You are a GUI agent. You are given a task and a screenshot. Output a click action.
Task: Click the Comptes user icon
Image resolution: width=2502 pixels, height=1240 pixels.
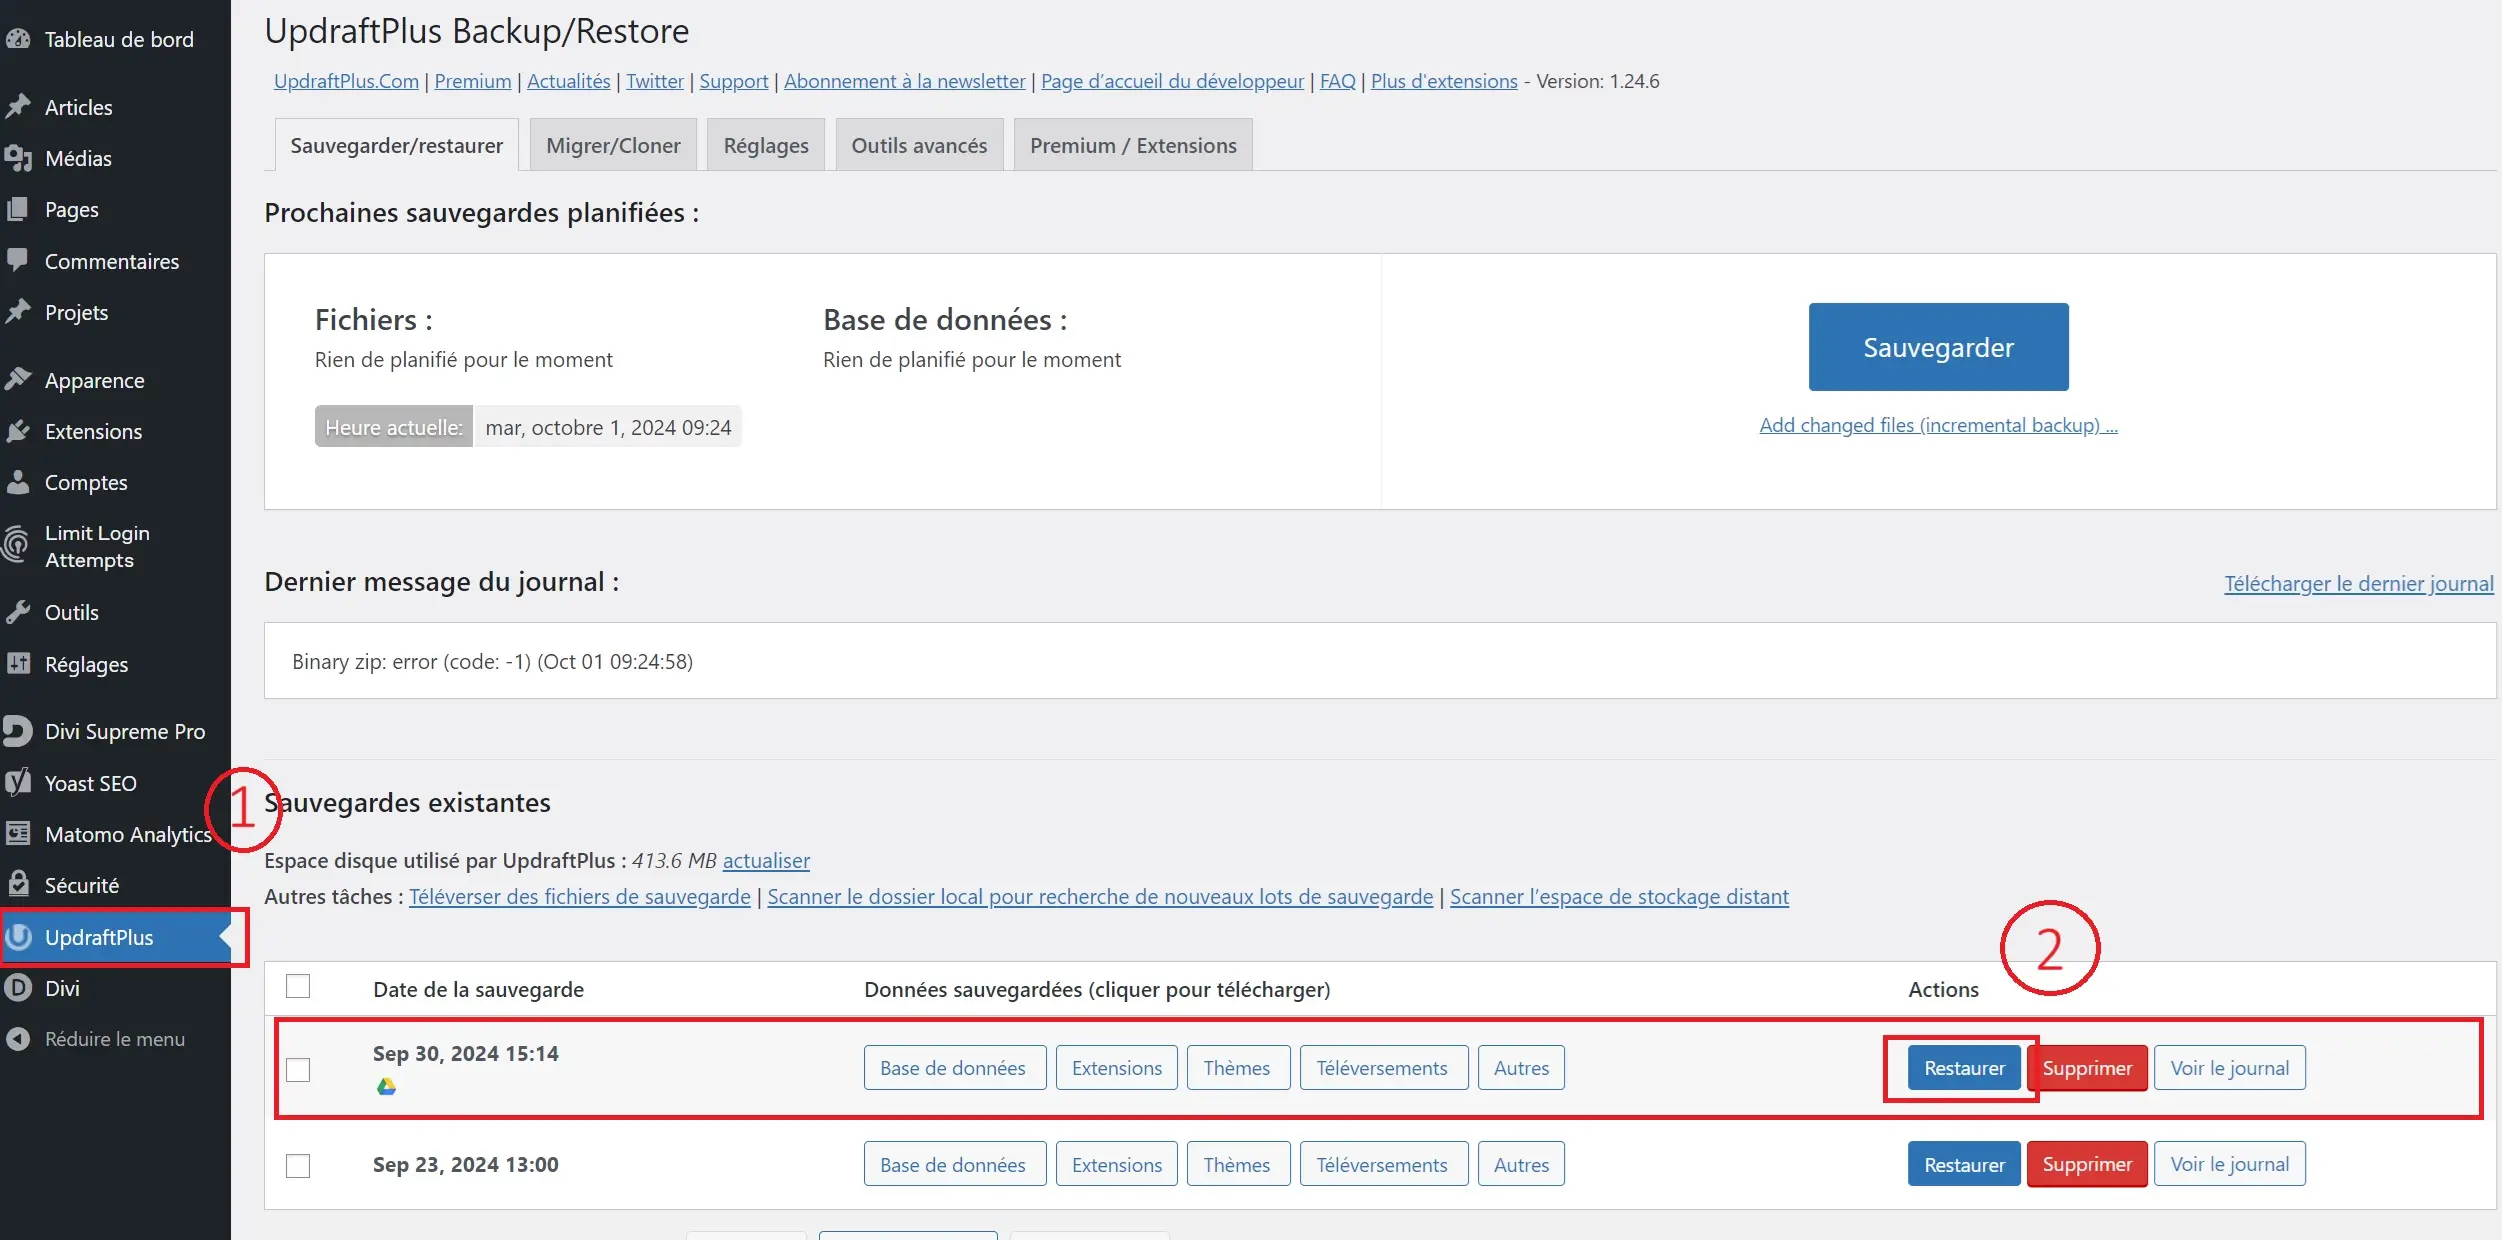tap(17, 482)
